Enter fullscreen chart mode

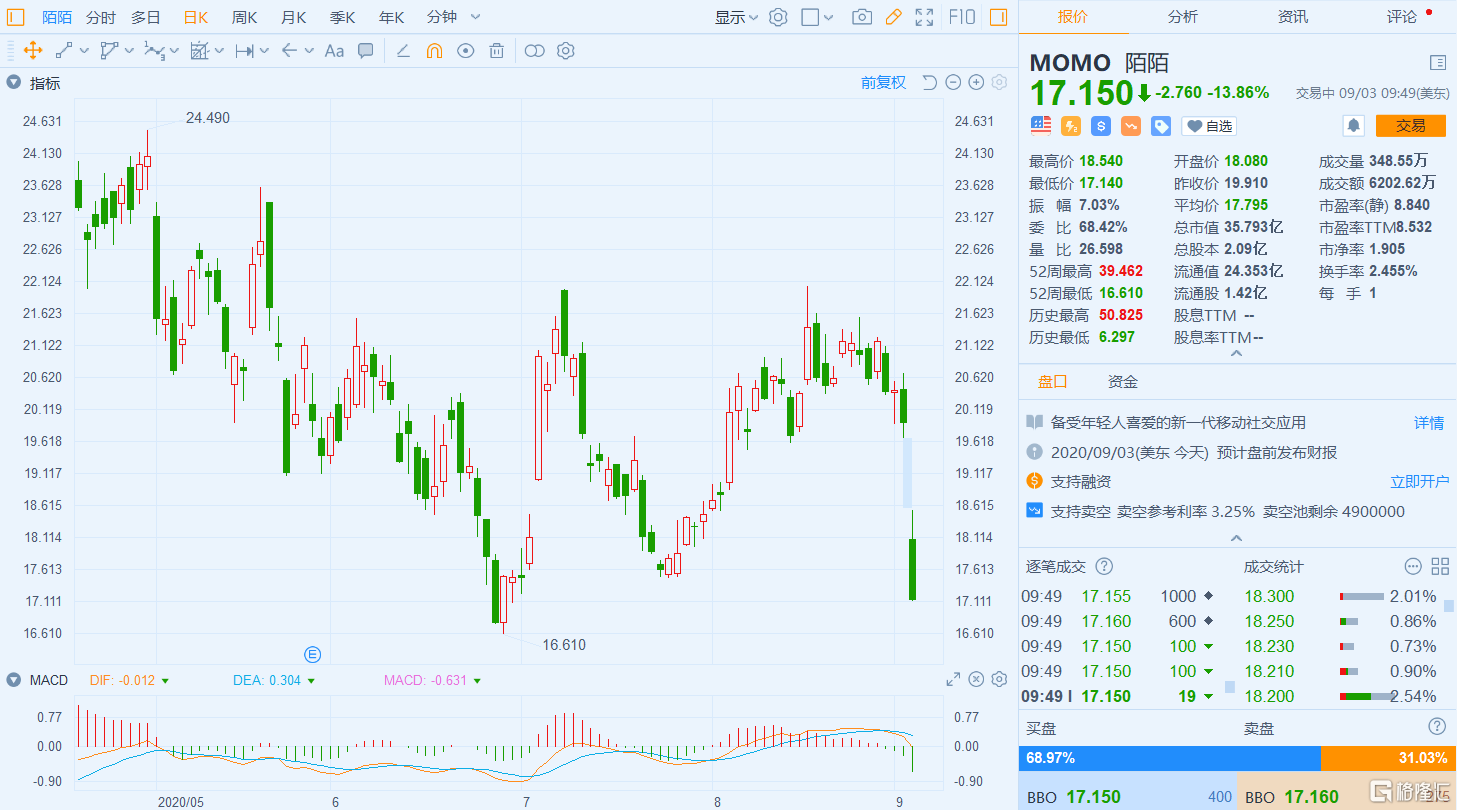coord(925,17)
